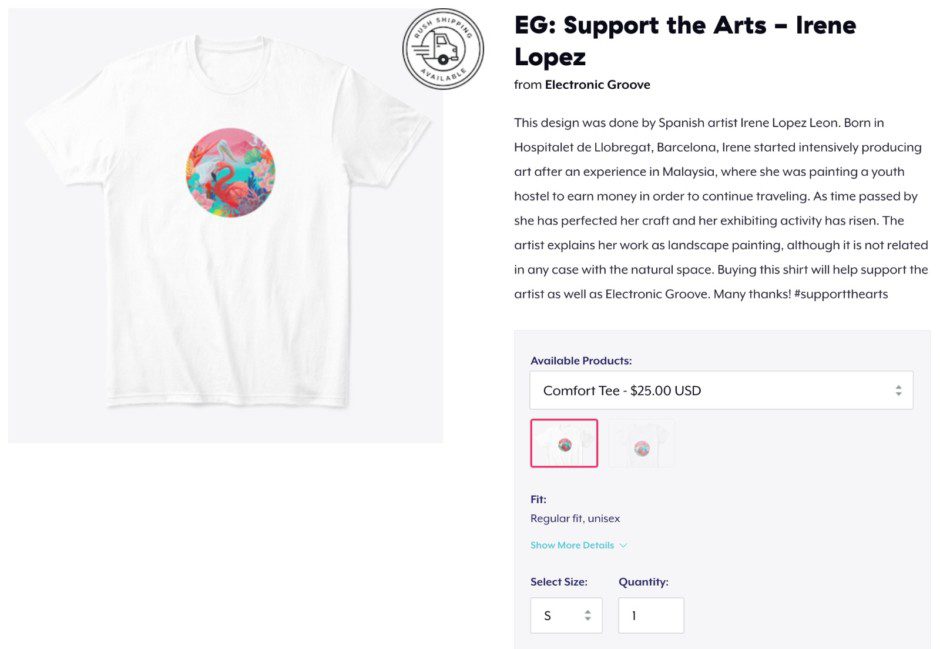Click the Regular fit, unisex text
The height and width of the screenshot is (649, 940).
[x=575, y=519]
